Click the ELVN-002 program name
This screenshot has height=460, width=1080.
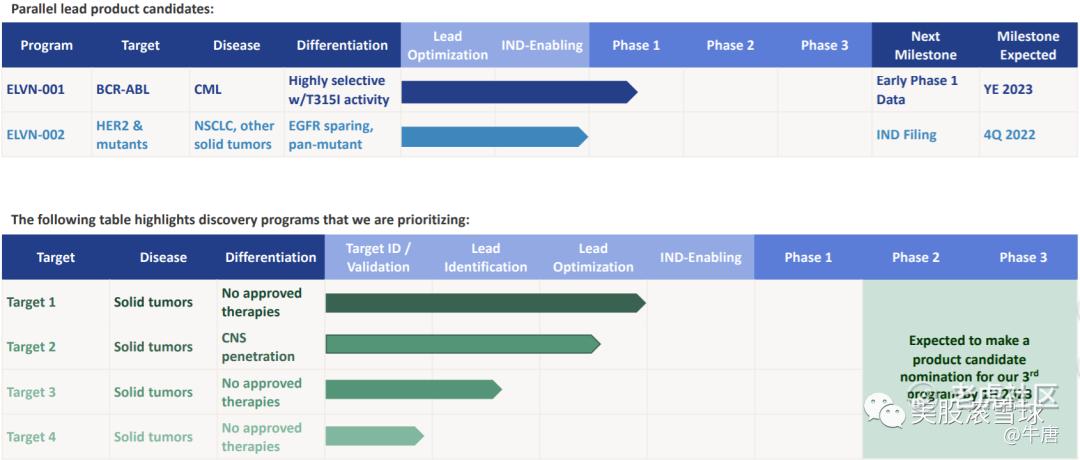[35, 135]
